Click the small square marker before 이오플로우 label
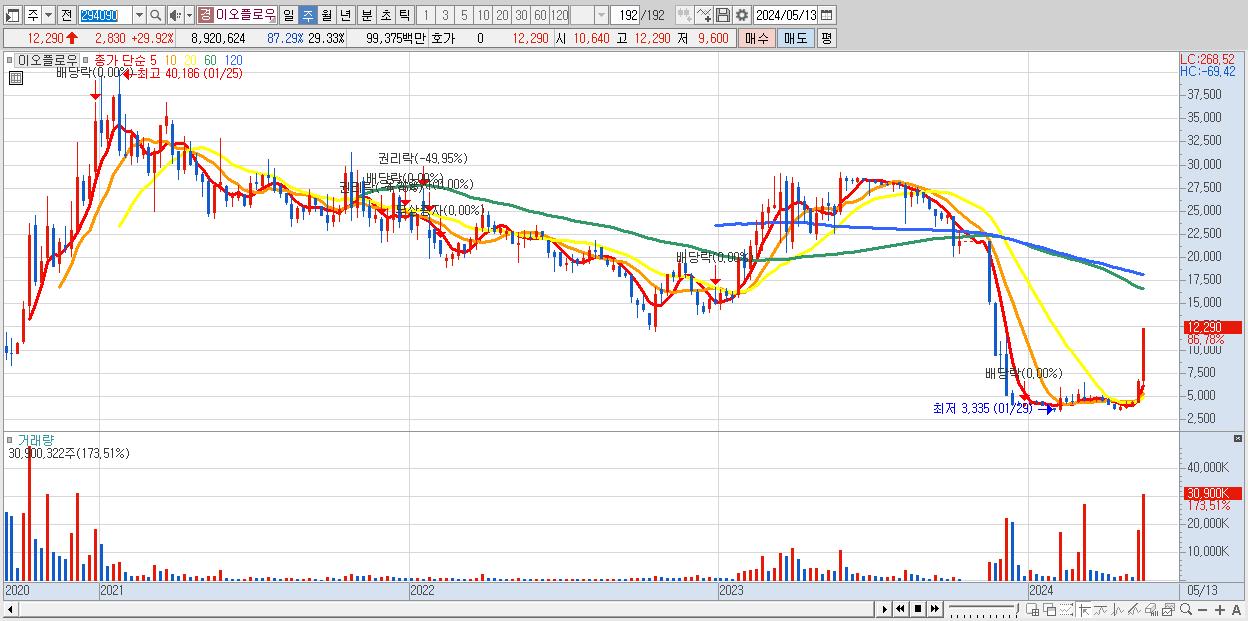Screen dimensions: 1248x621 coord(11,60)
